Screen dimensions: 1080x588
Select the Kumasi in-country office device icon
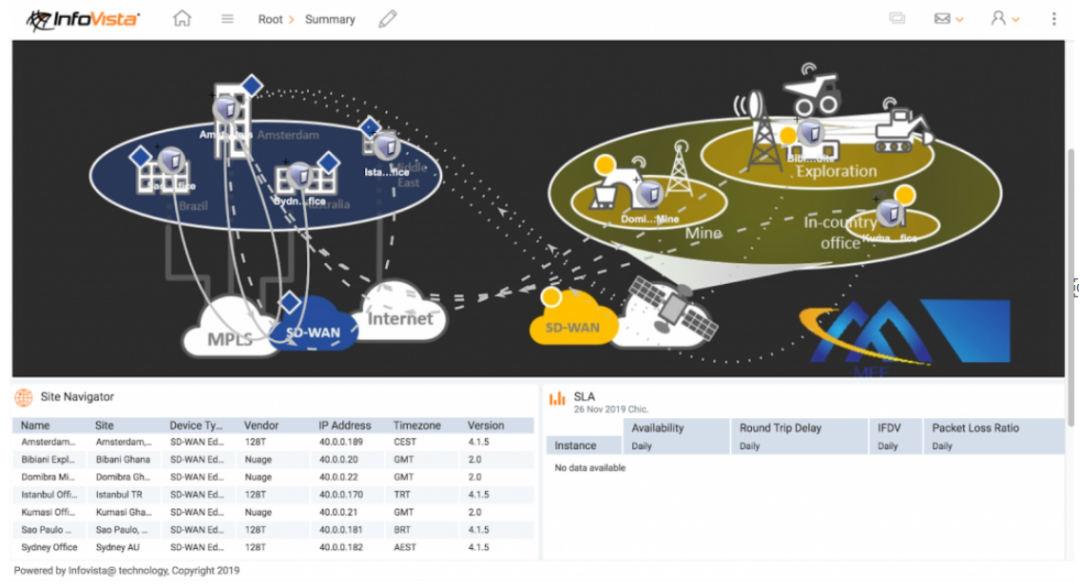tap(890, 213)
